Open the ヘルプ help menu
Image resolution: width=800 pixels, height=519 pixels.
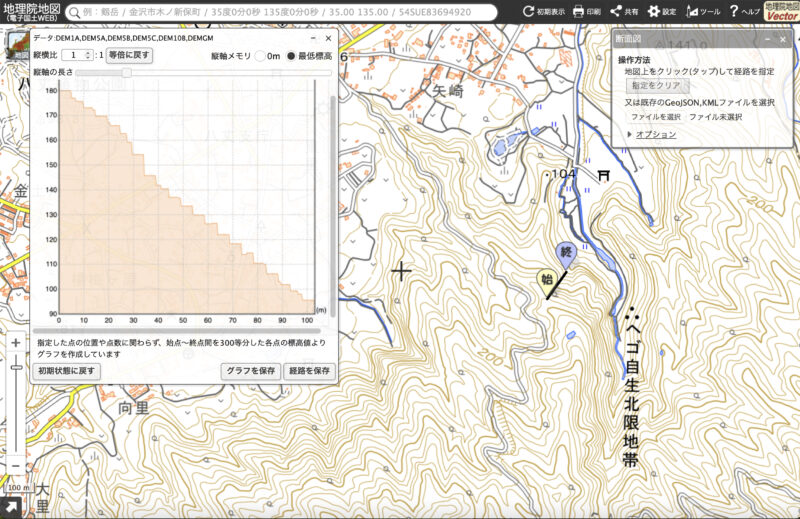click(742, 12)
